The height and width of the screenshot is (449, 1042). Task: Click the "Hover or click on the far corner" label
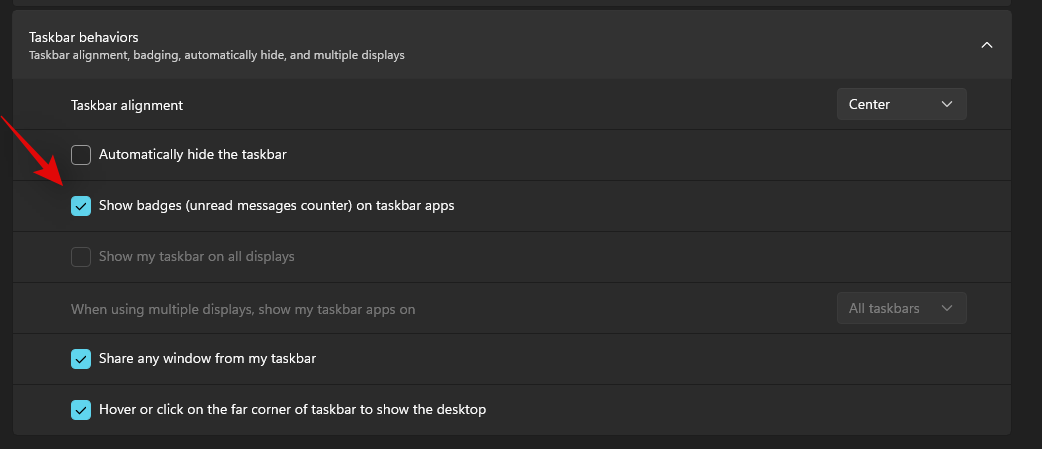[x=292, y=410]
